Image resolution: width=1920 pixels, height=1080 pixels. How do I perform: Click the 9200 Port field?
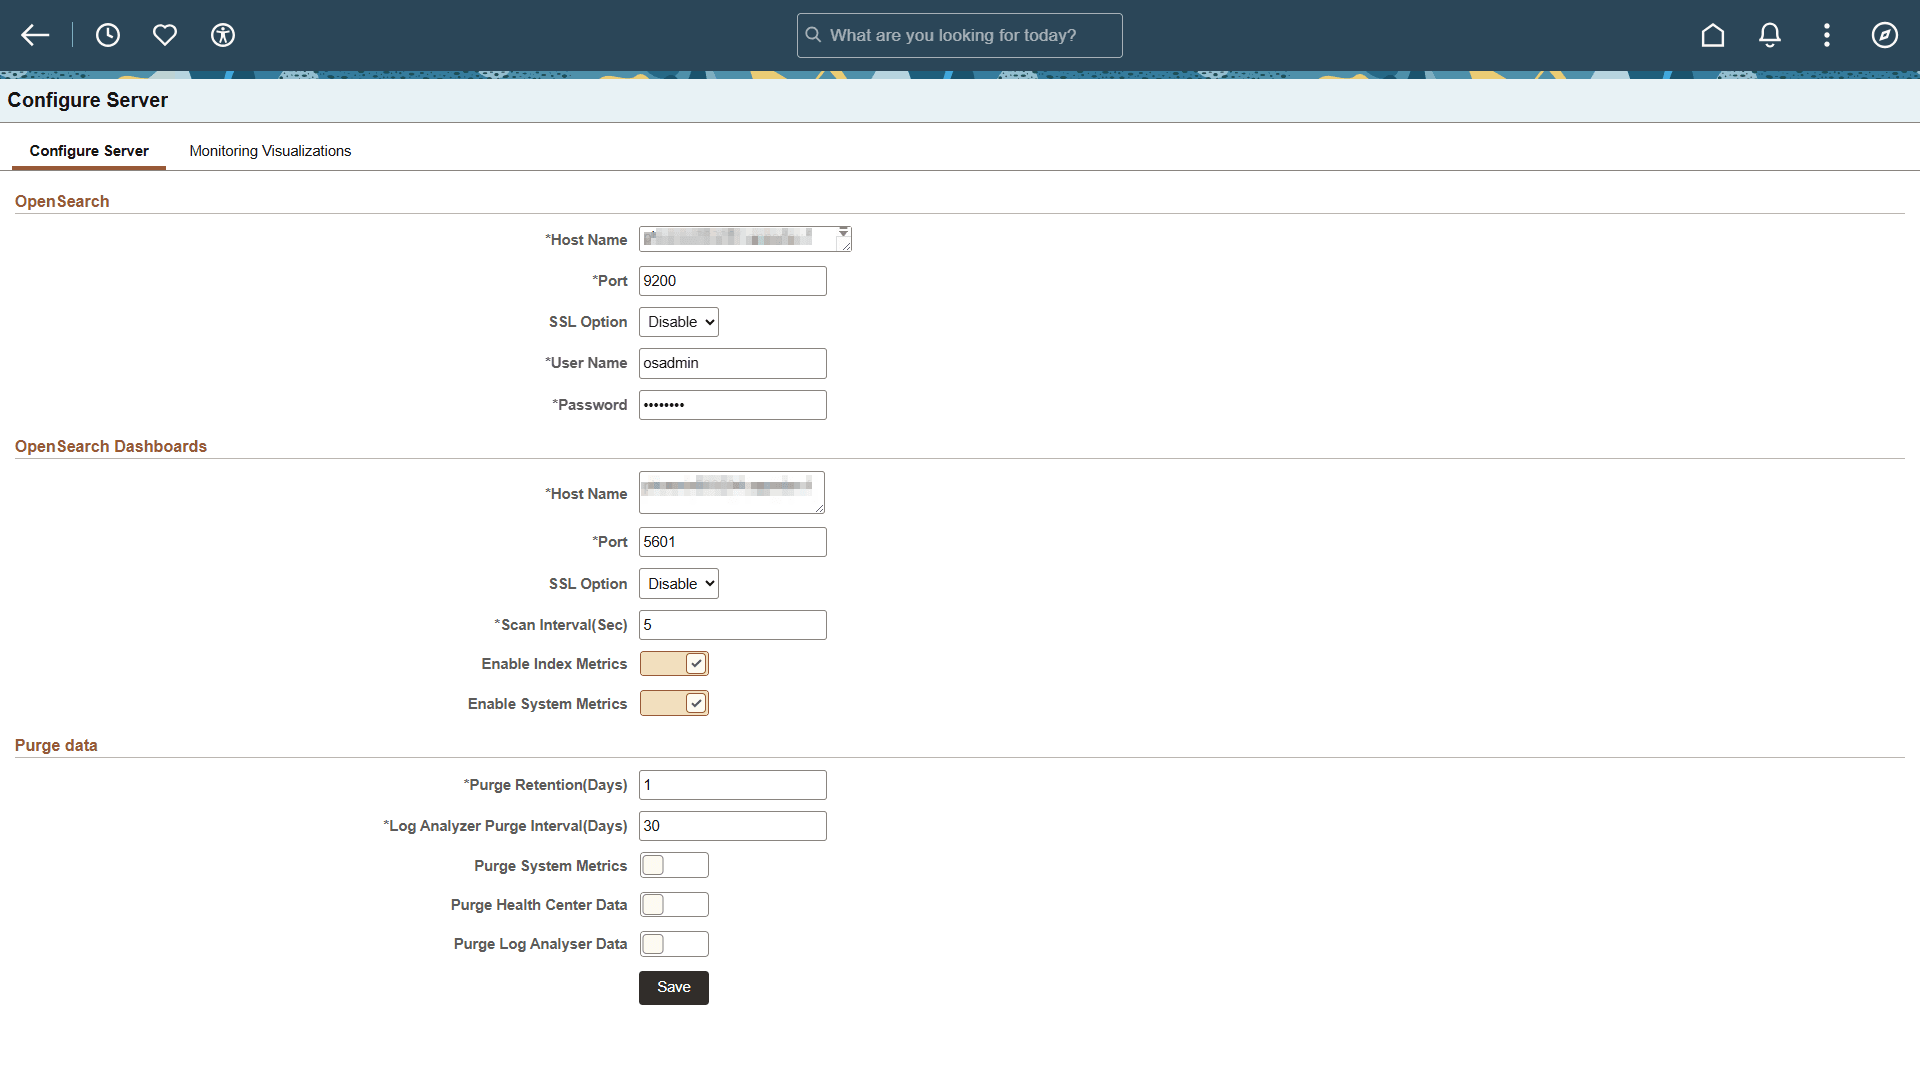733,281
